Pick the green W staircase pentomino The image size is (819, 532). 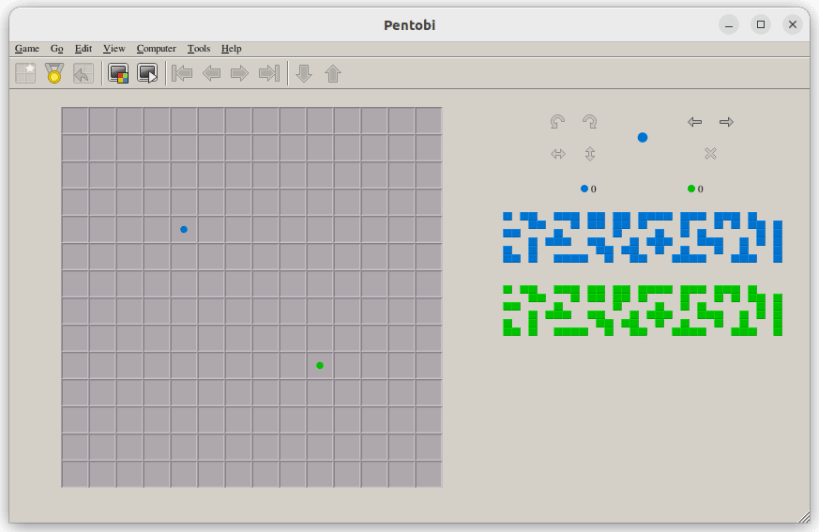click(x=601, y=323)
